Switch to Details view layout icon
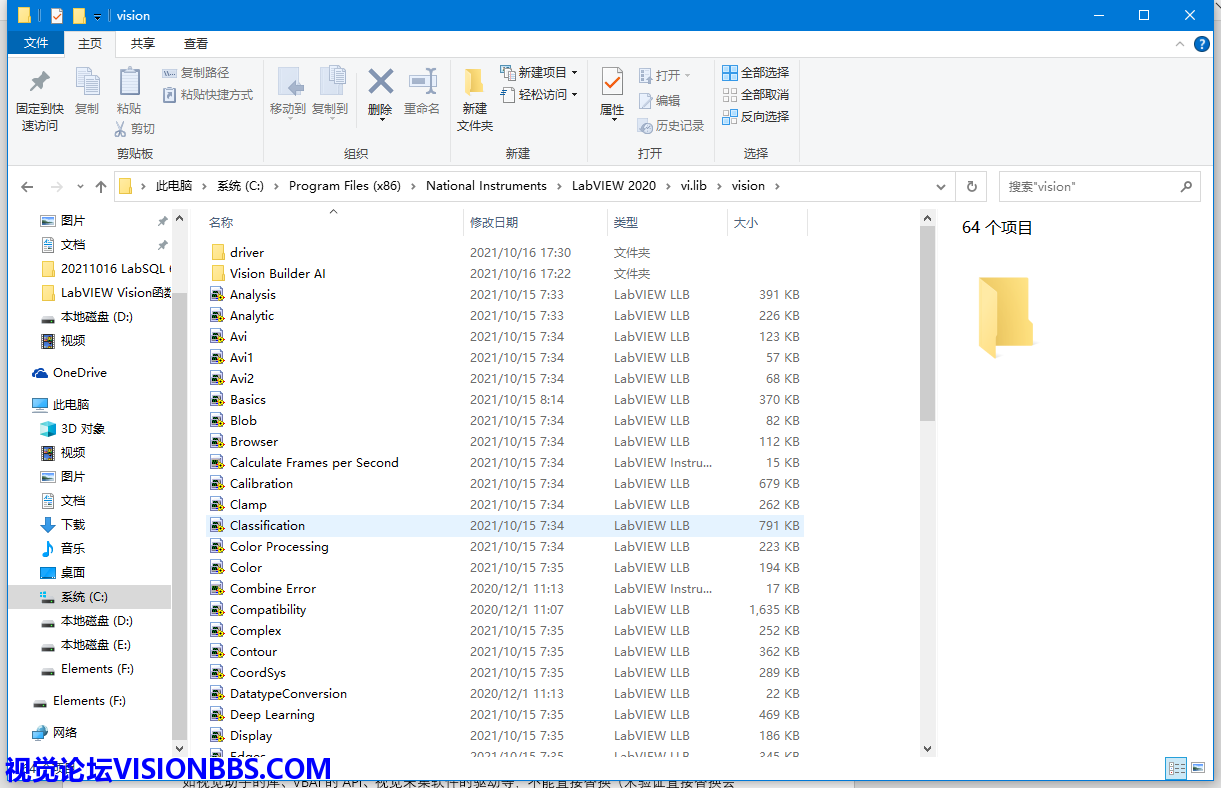 point(1176,768)
